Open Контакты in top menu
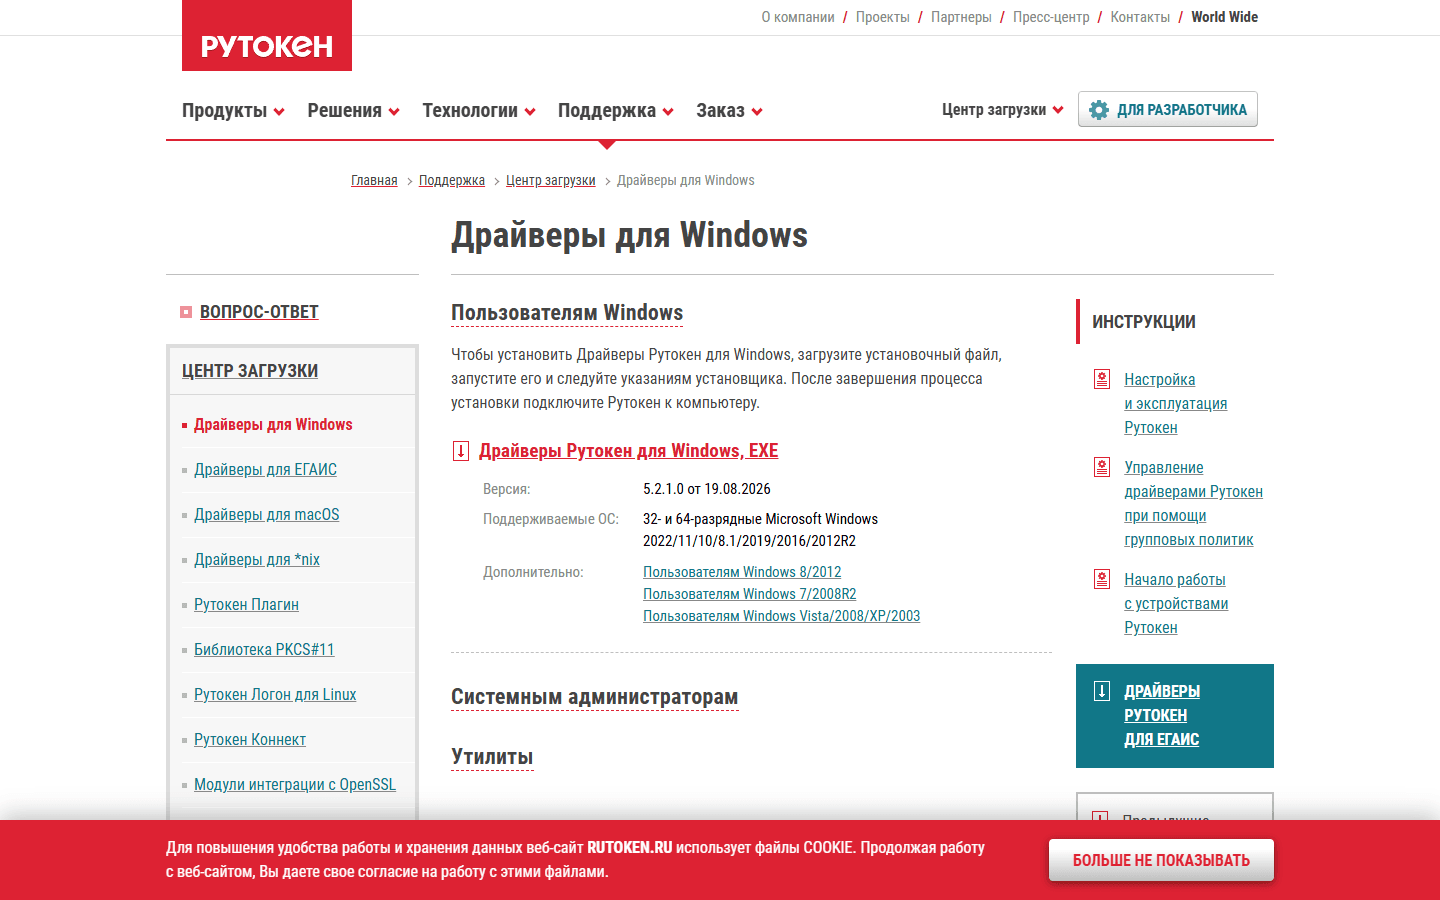 [x=1140, y=17]
